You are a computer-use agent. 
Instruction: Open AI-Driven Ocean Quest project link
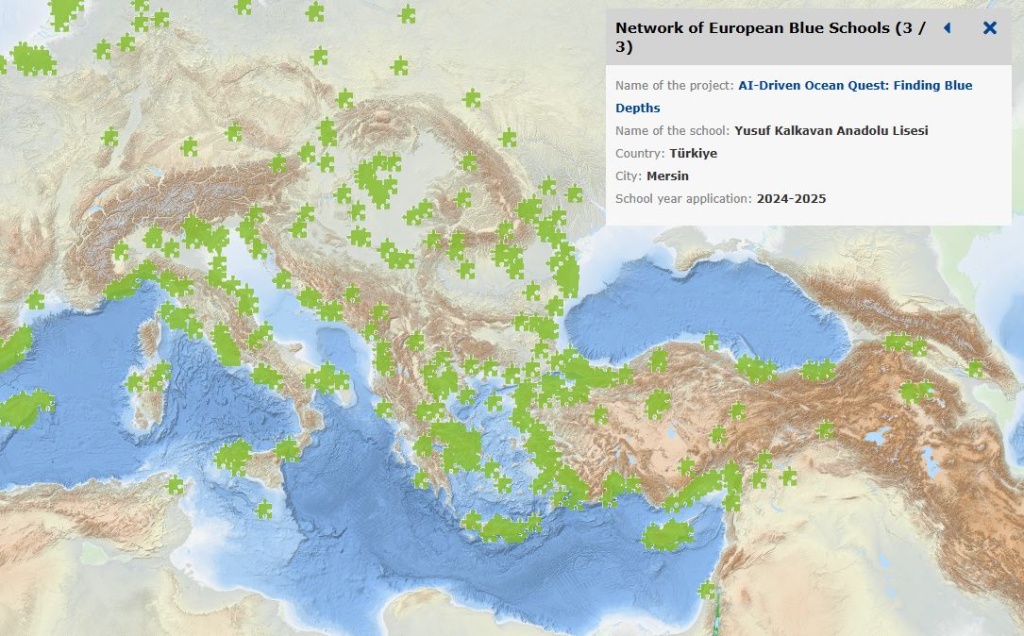(855, 86)
